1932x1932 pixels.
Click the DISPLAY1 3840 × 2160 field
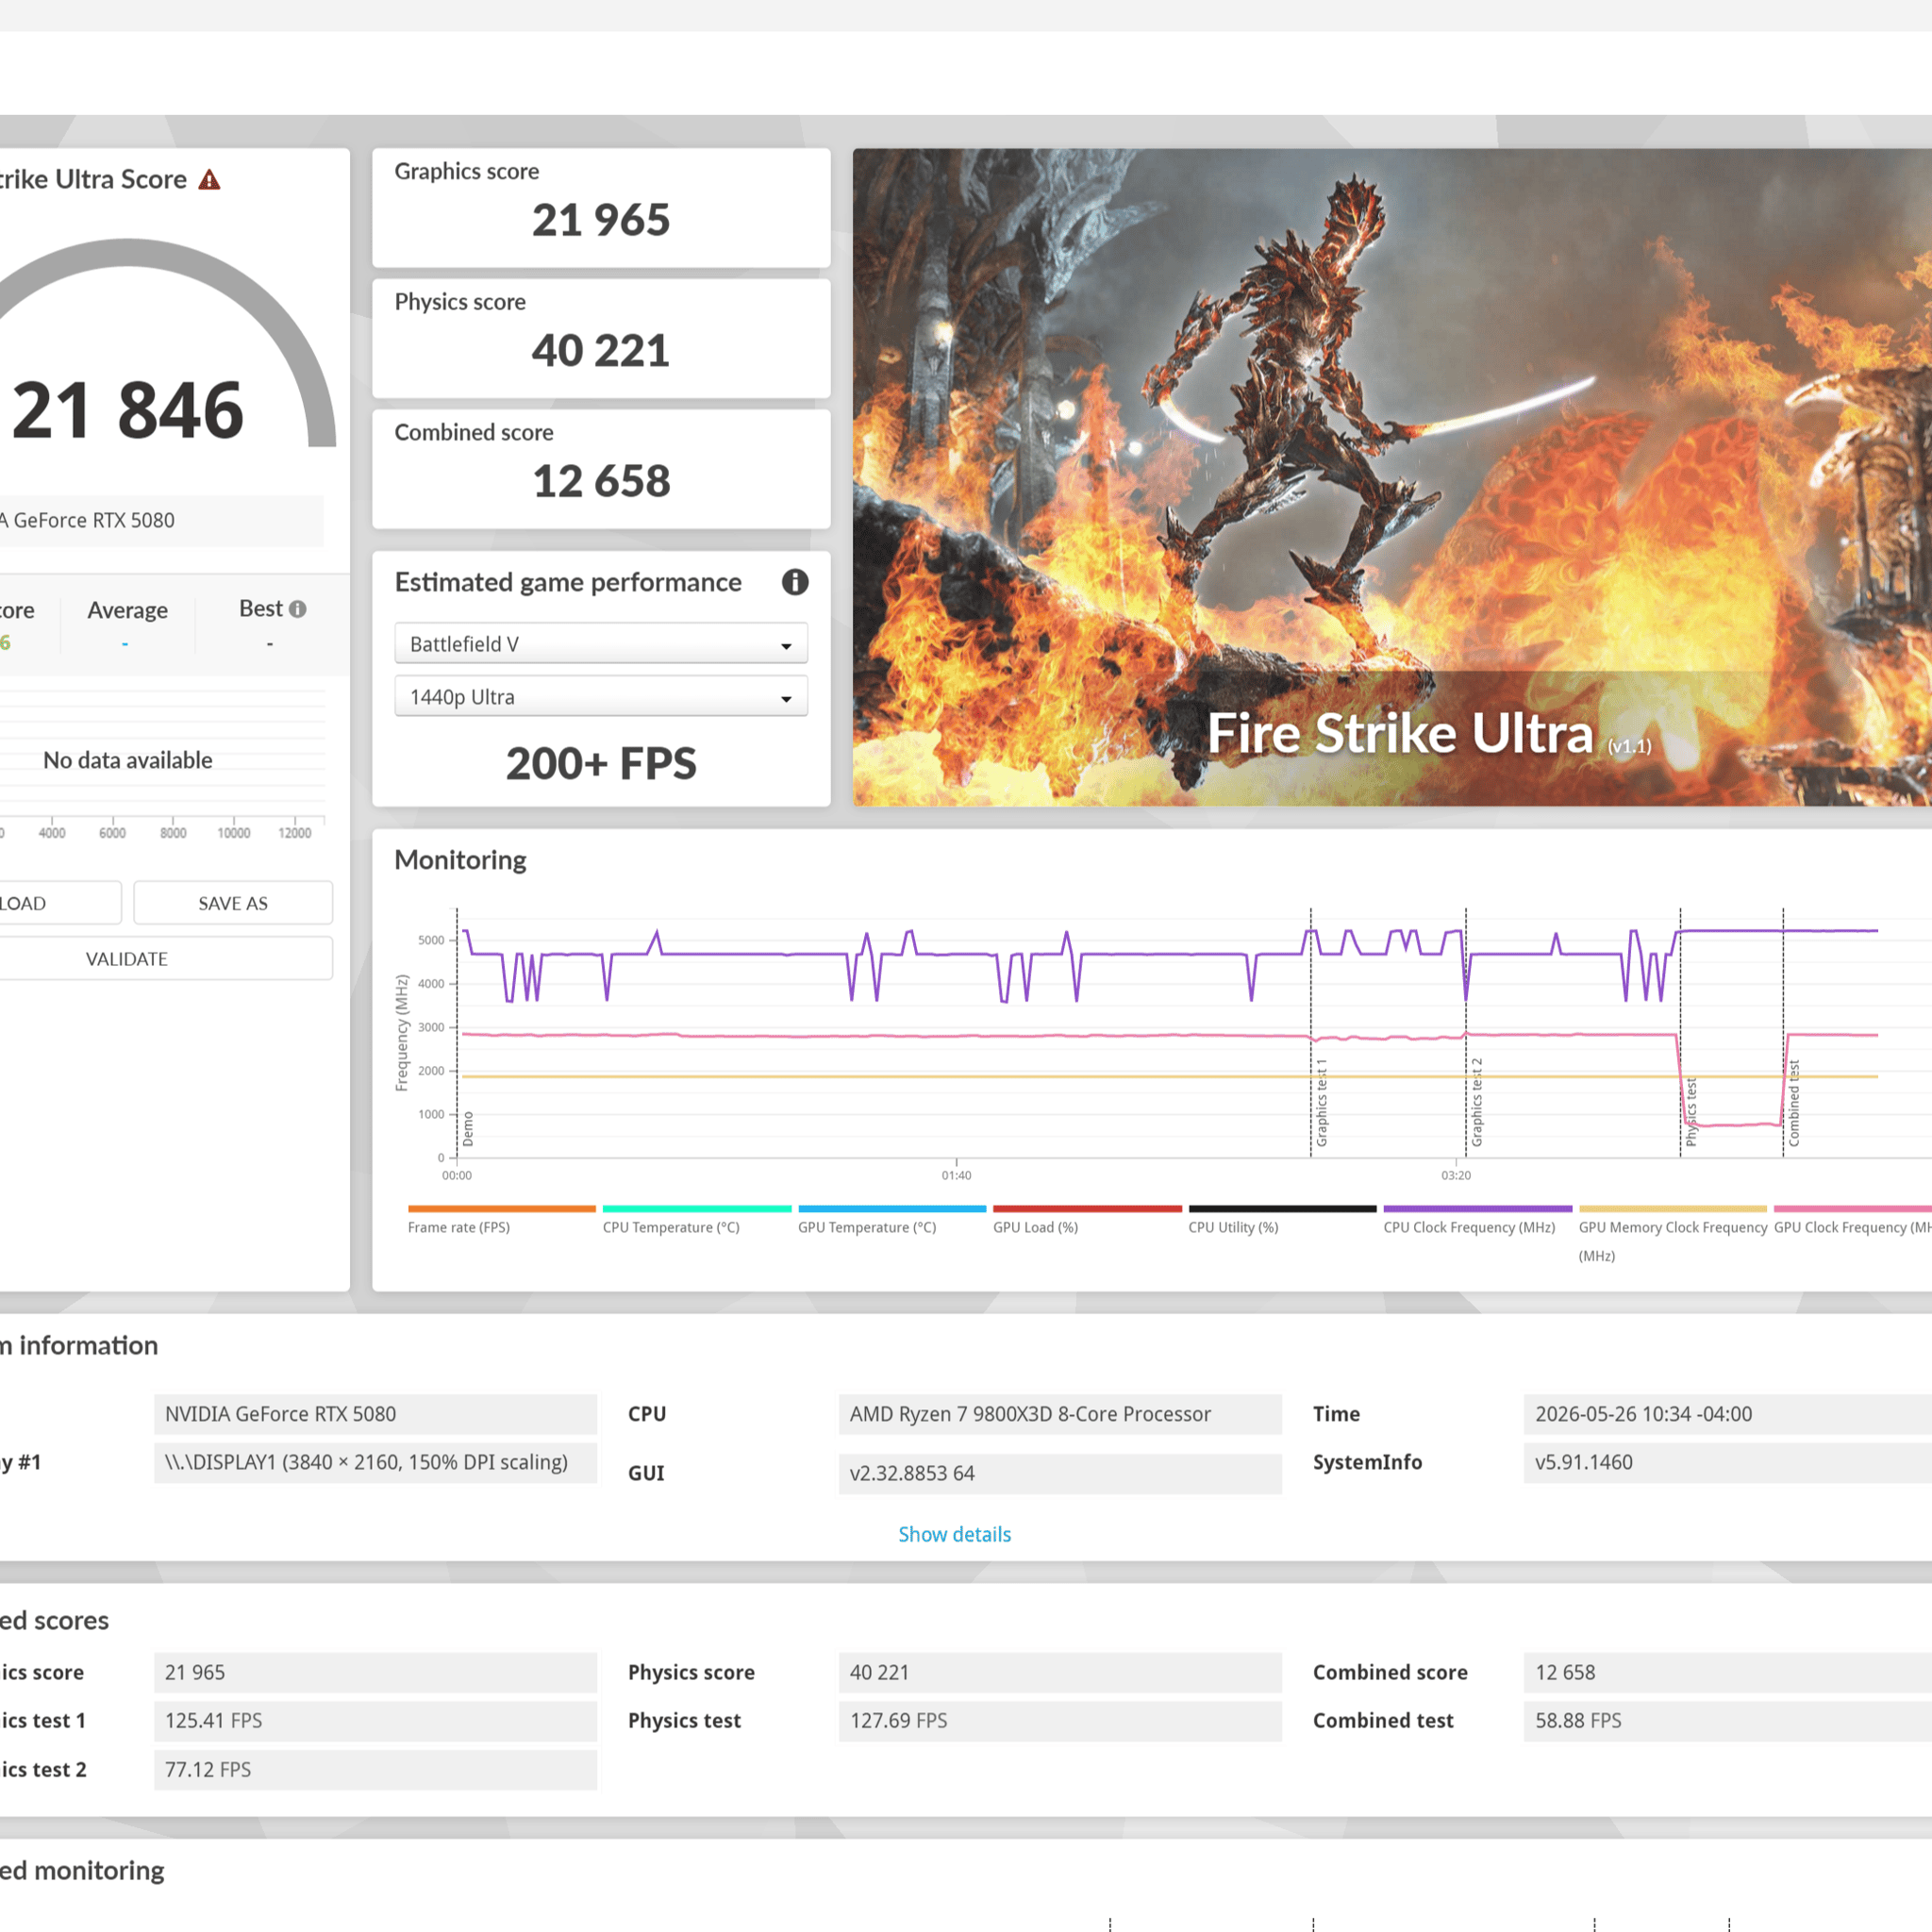(x=375, y=1462)
